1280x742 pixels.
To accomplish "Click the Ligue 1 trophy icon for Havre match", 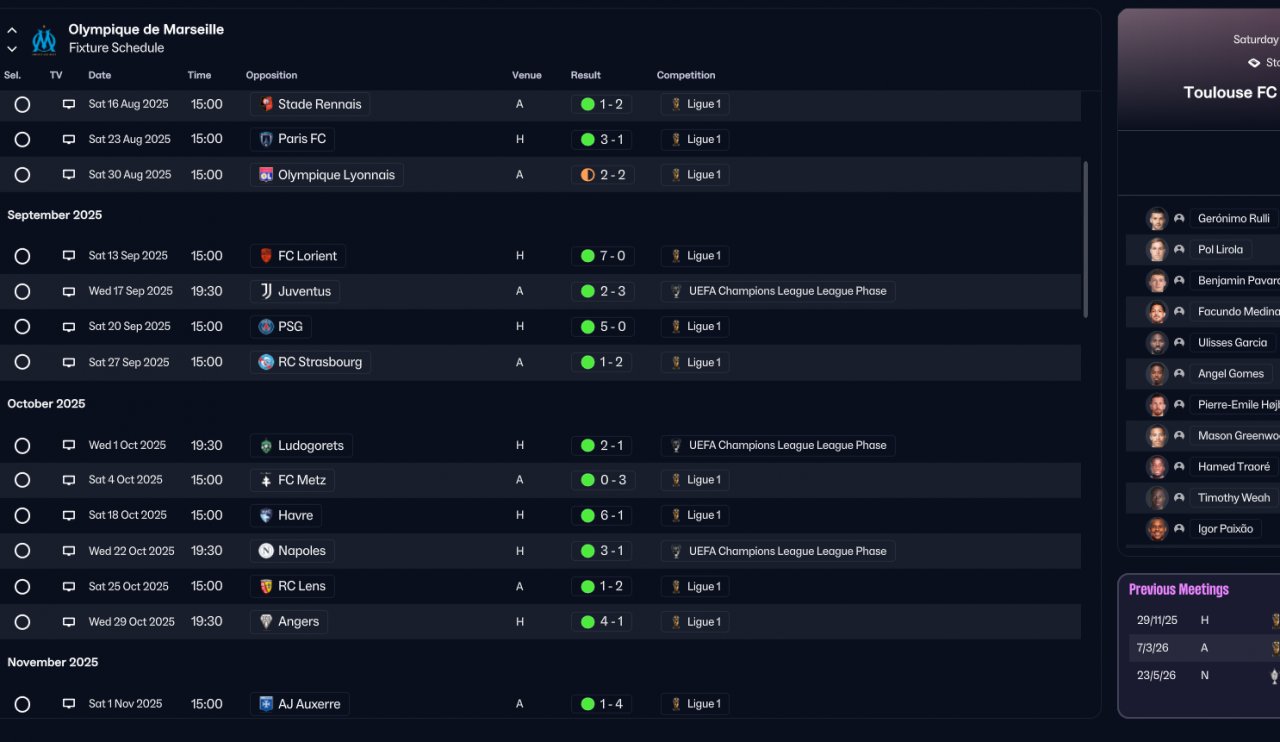I will [x=676, y=516].
